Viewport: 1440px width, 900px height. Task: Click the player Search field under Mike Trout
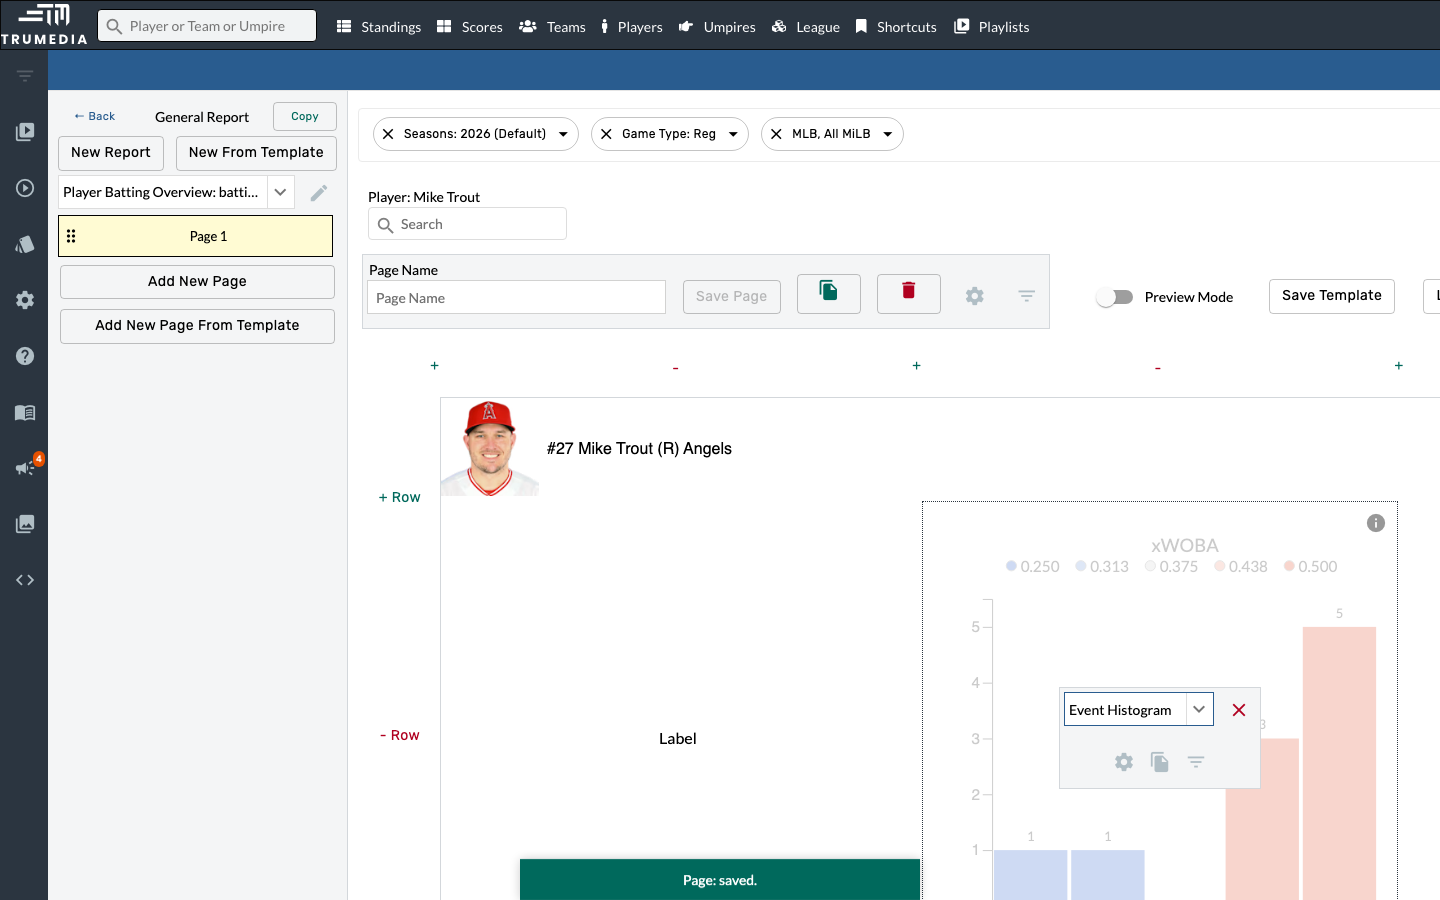[x=467, y=224]
